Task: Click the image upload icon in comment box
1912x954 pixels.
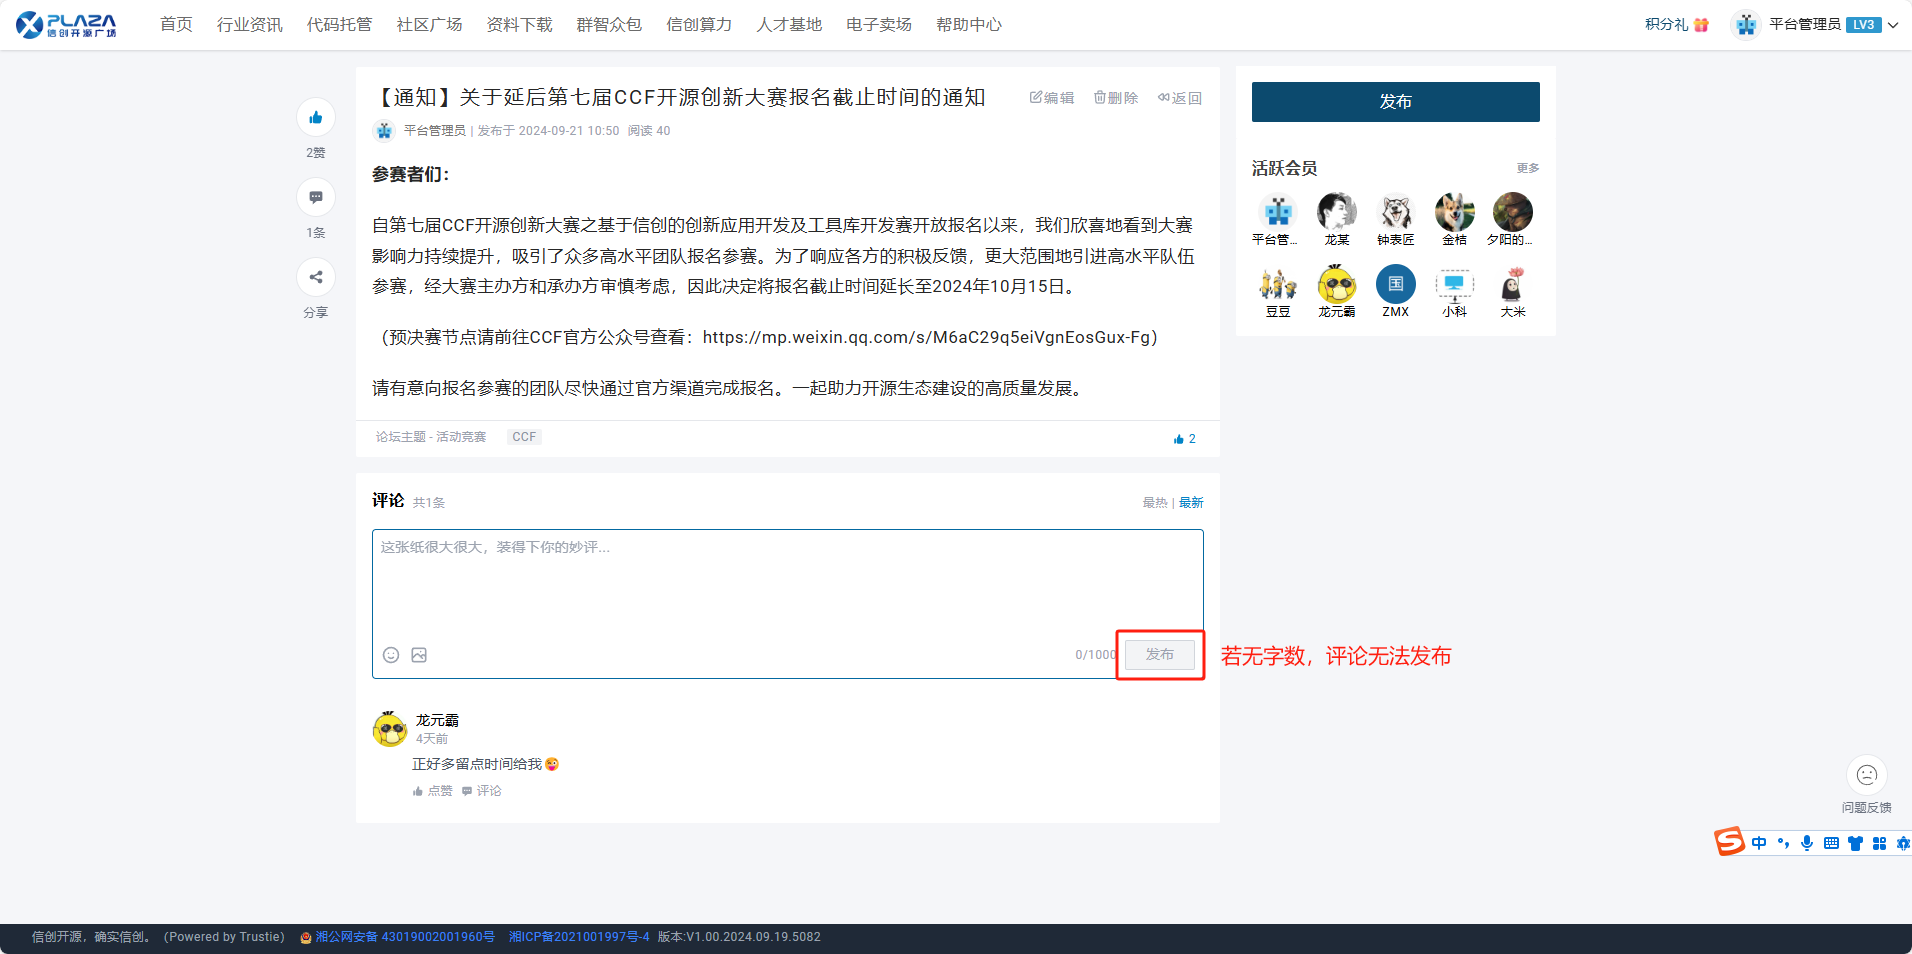Action: click(419, 655)
